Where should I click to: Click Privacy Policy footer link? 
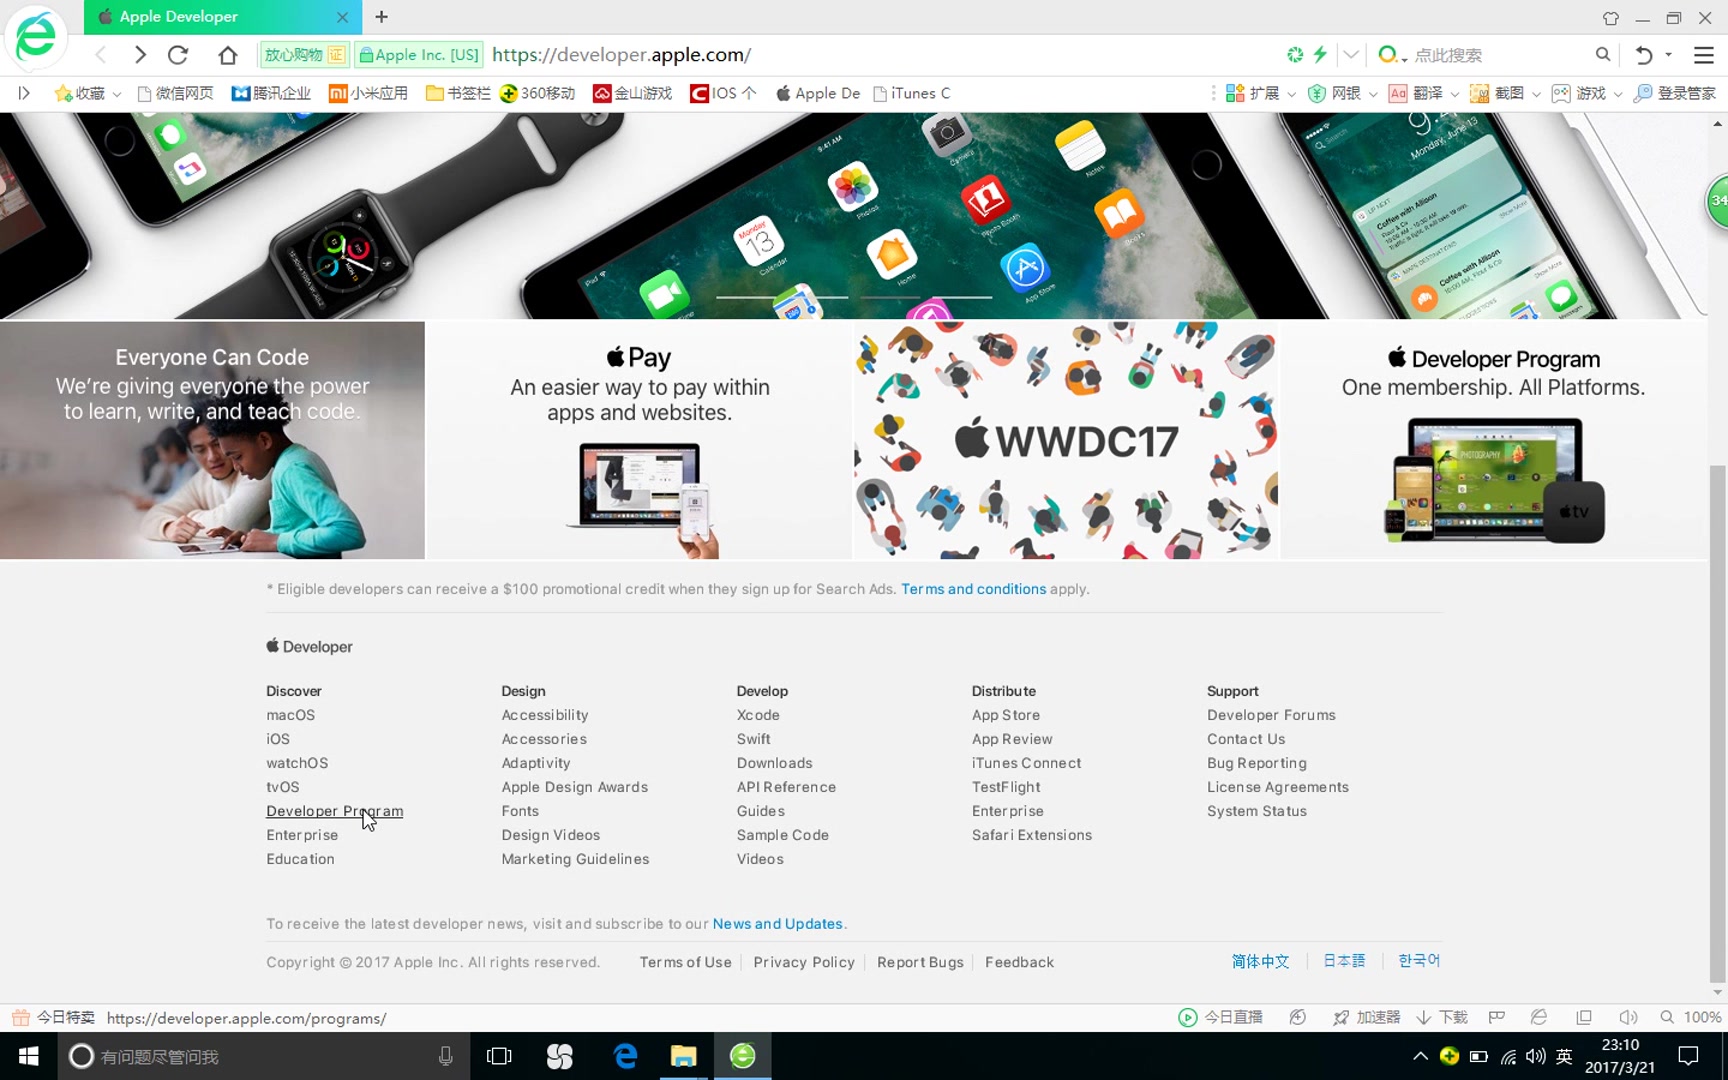tap(804, 962)
